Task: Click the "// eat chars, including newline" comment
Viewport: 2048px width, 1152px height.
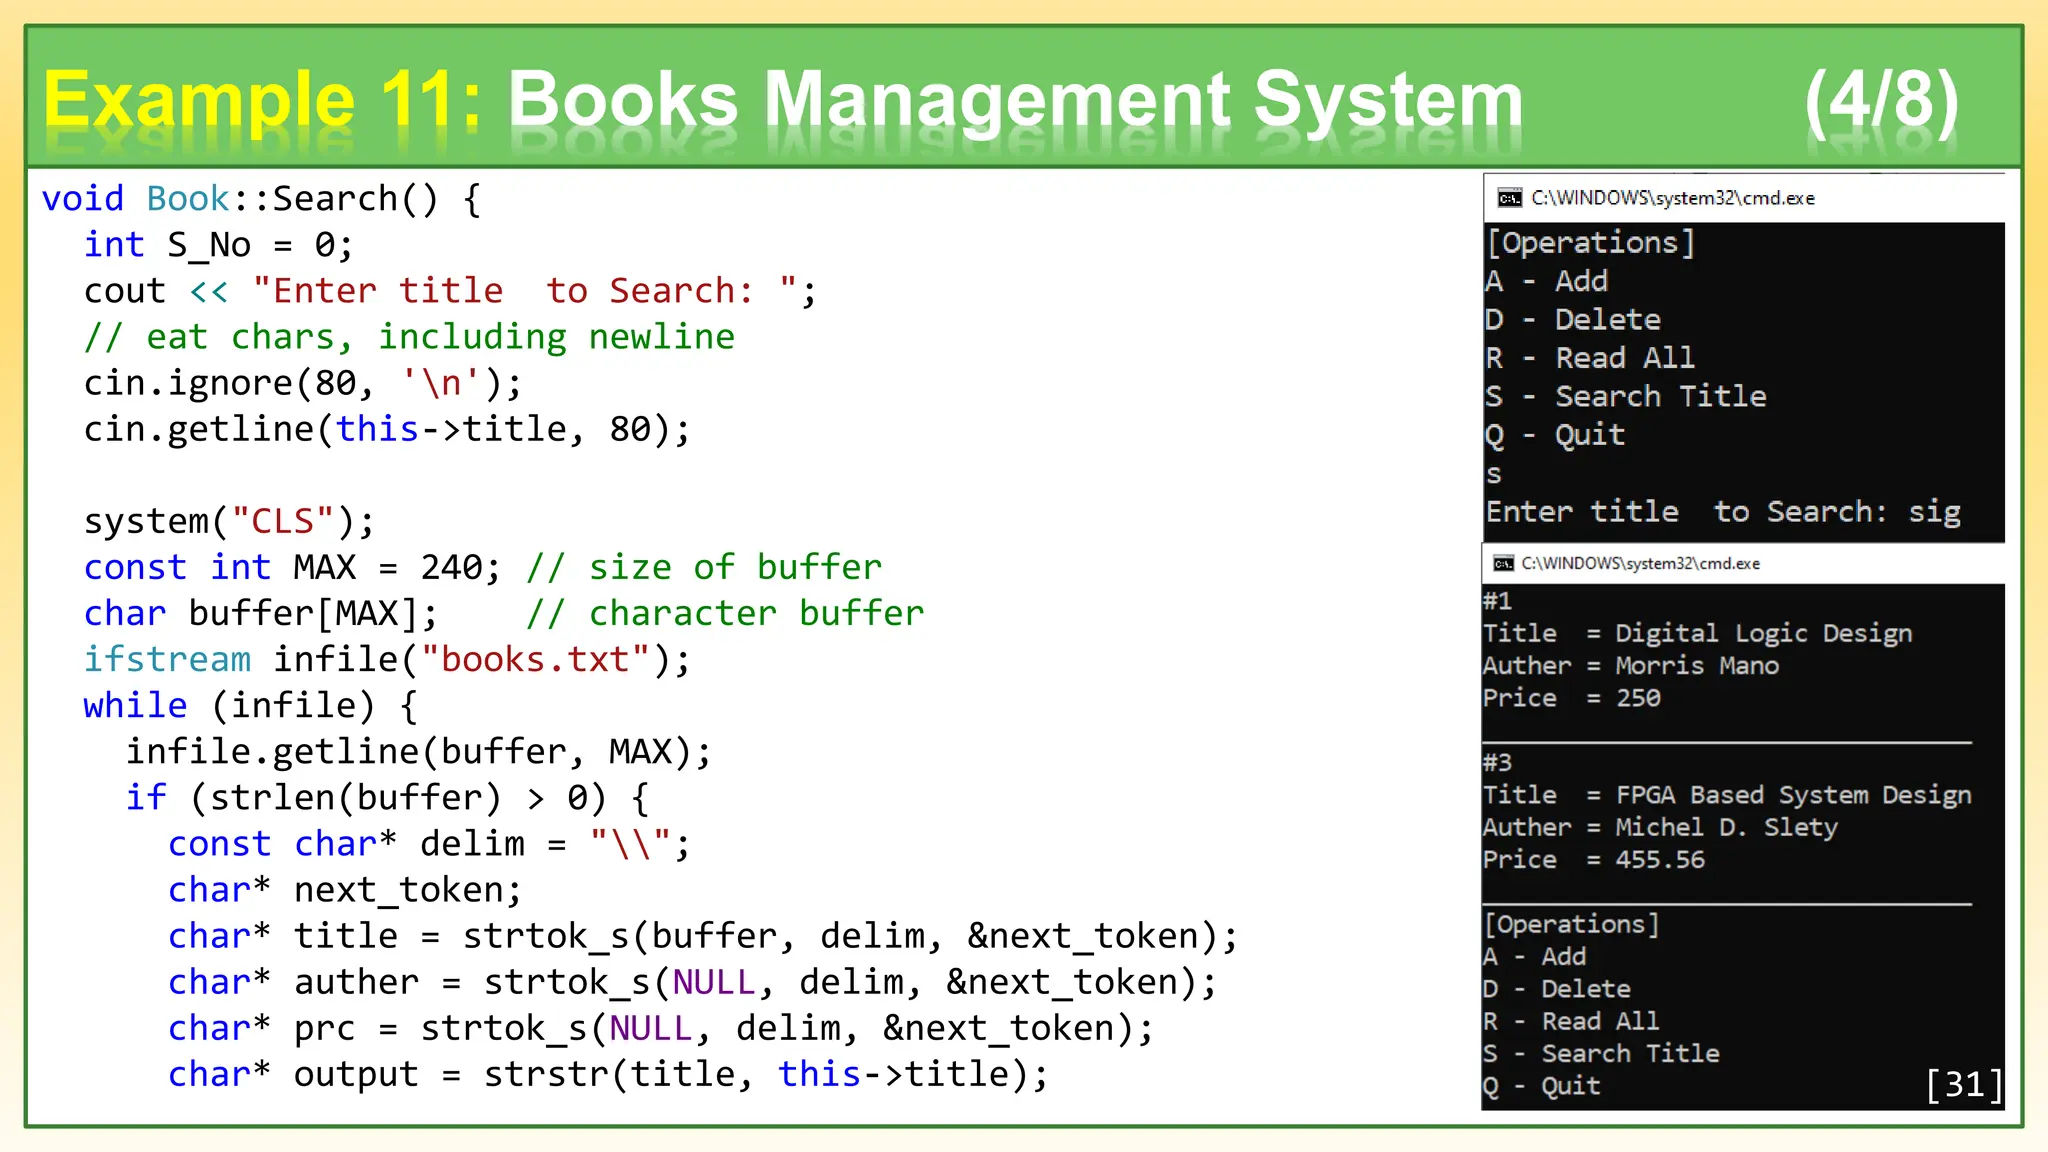Action: [409, 337]
